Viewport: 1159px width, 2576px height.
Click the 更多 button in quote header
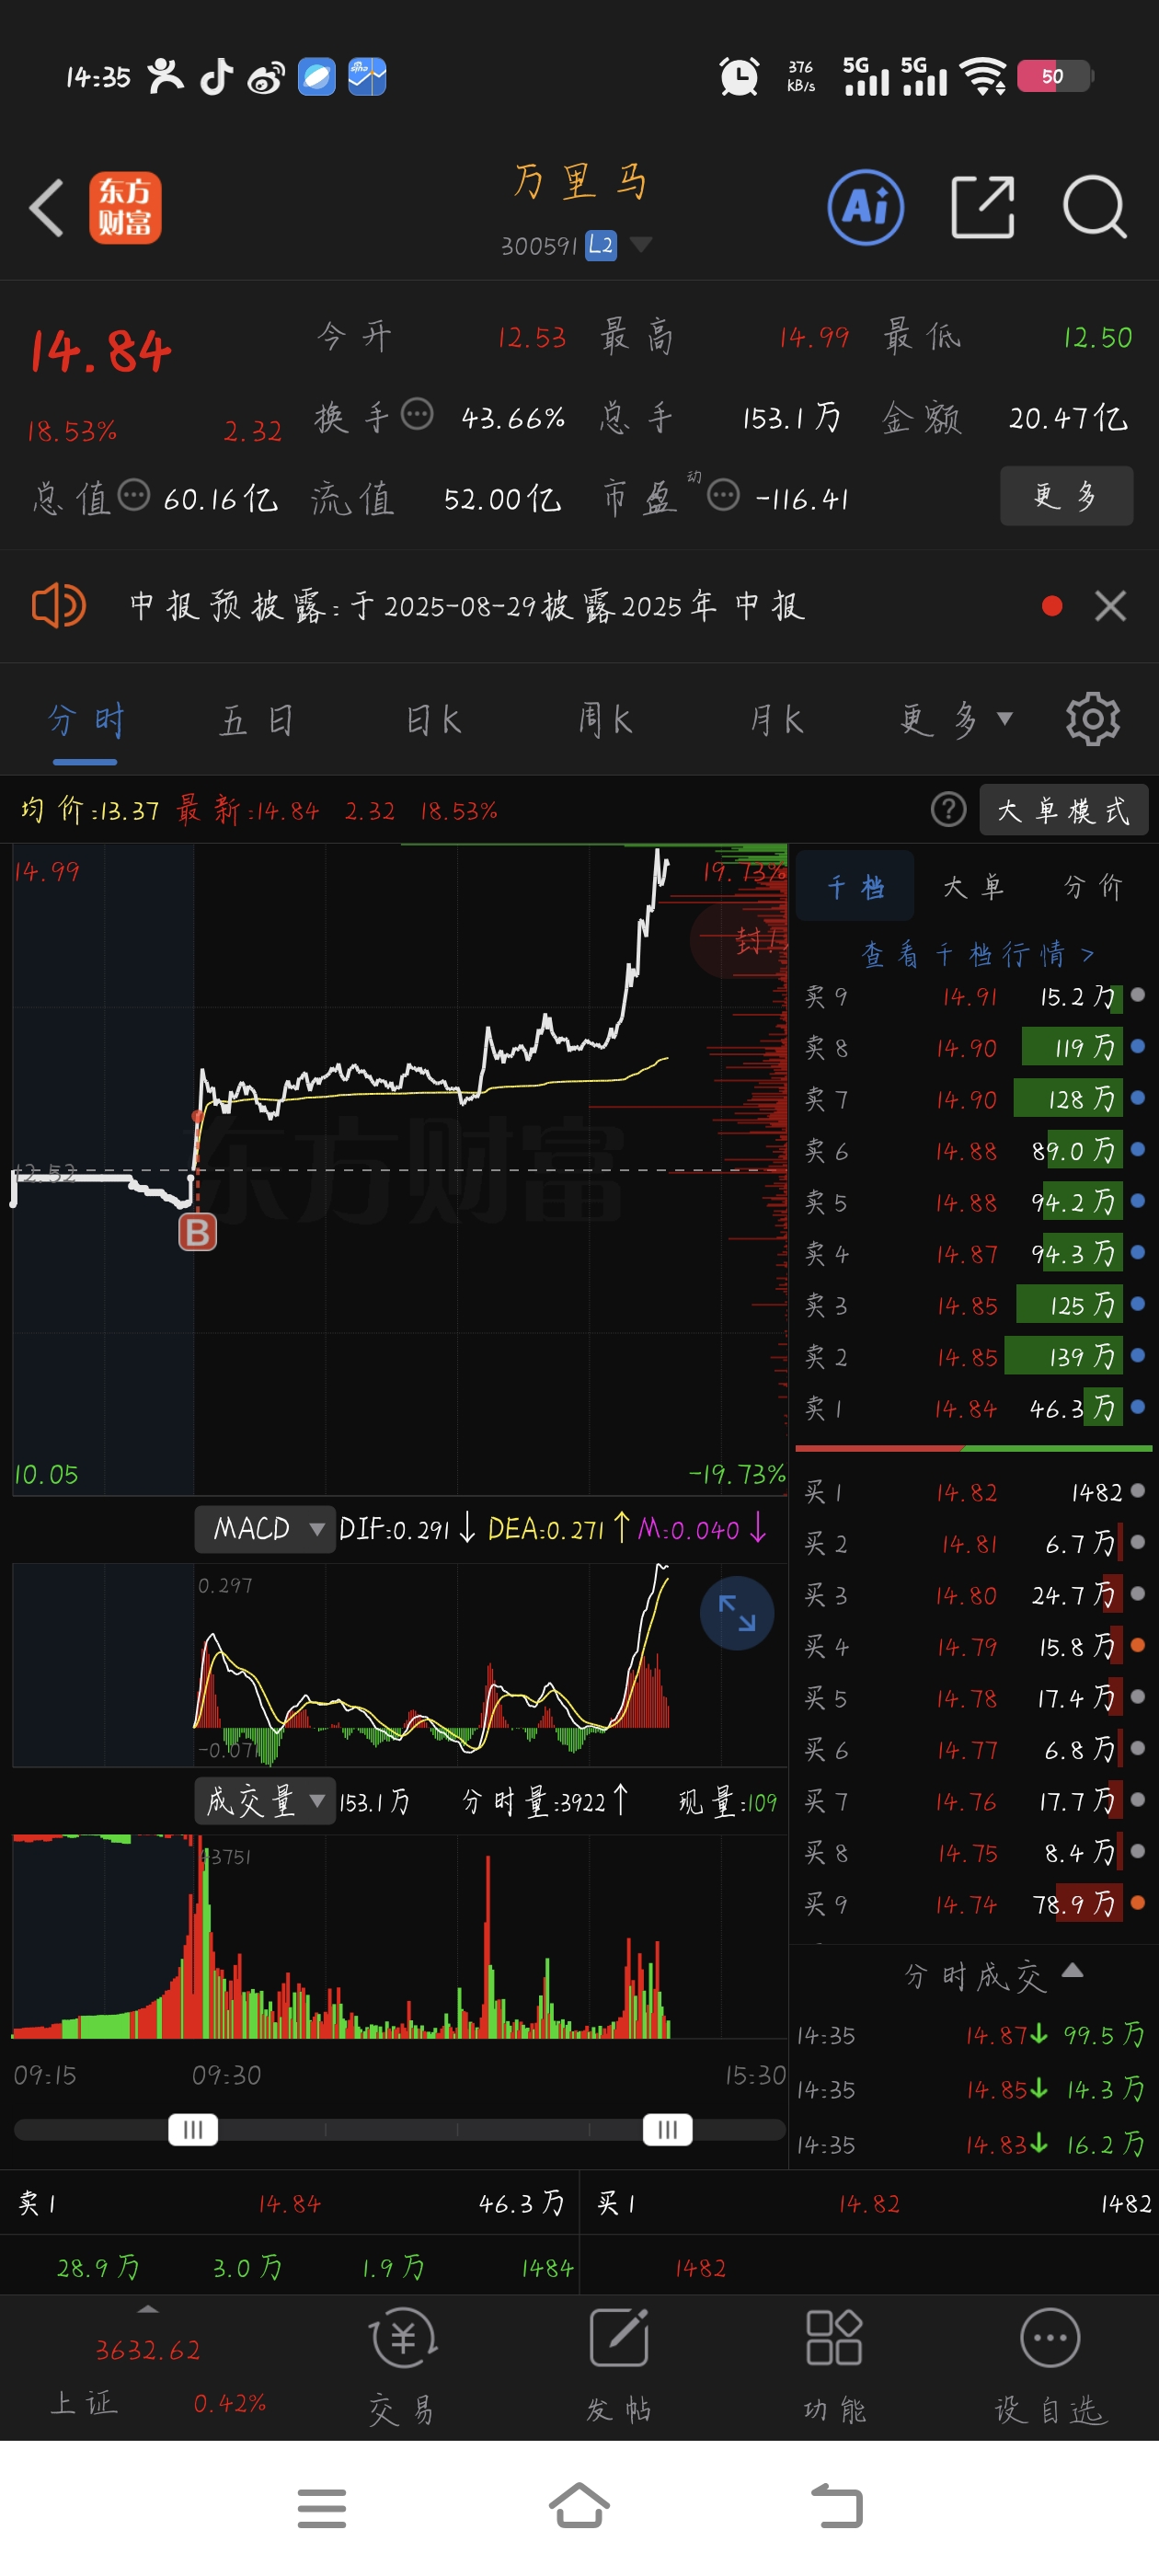point(1066,495)
